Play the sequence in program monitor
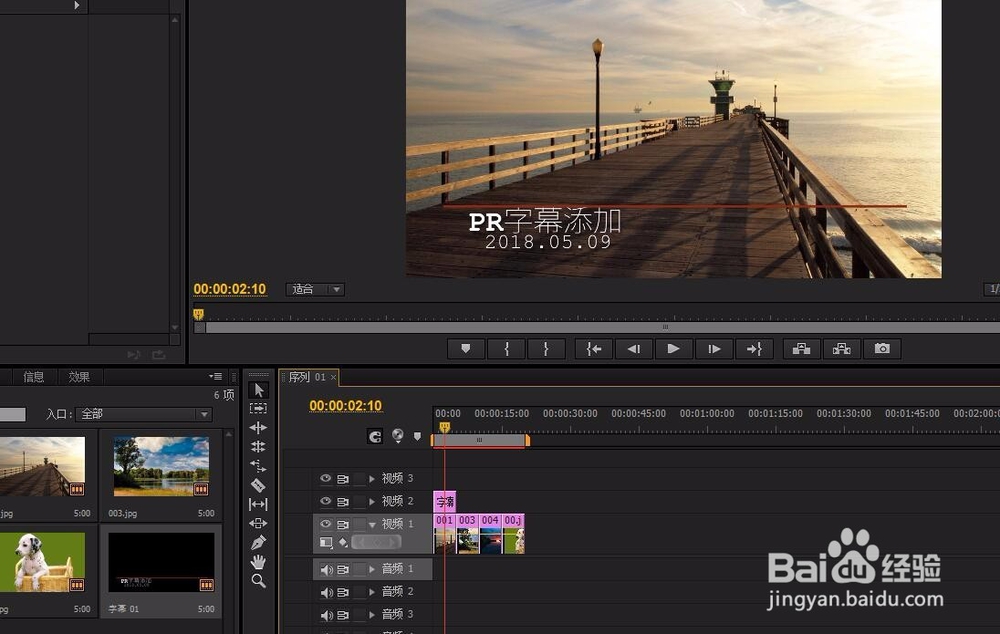The image size is (1000, 634). point(673,349)
